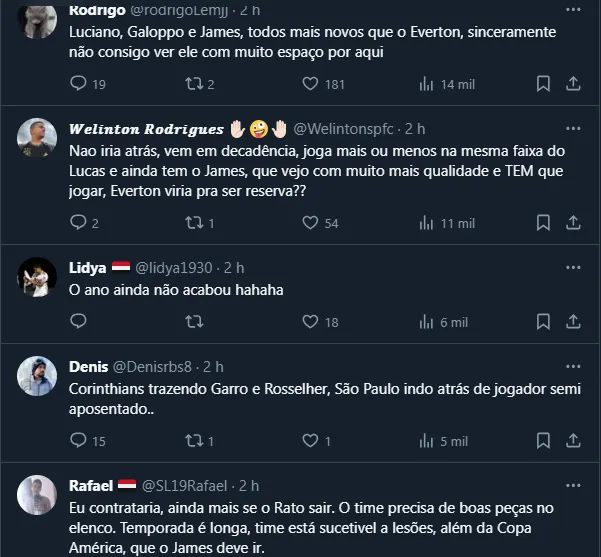This screenshot has width=601, height=557.
Task: Retweet Denis's tweet about Corinthians
Action: (x=194, y=440)
